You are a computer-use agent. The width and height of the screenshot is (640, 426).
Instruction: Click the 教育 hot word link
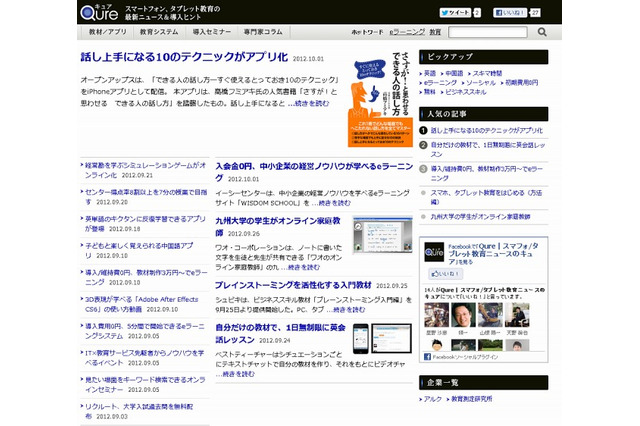[x=435, y=32]
